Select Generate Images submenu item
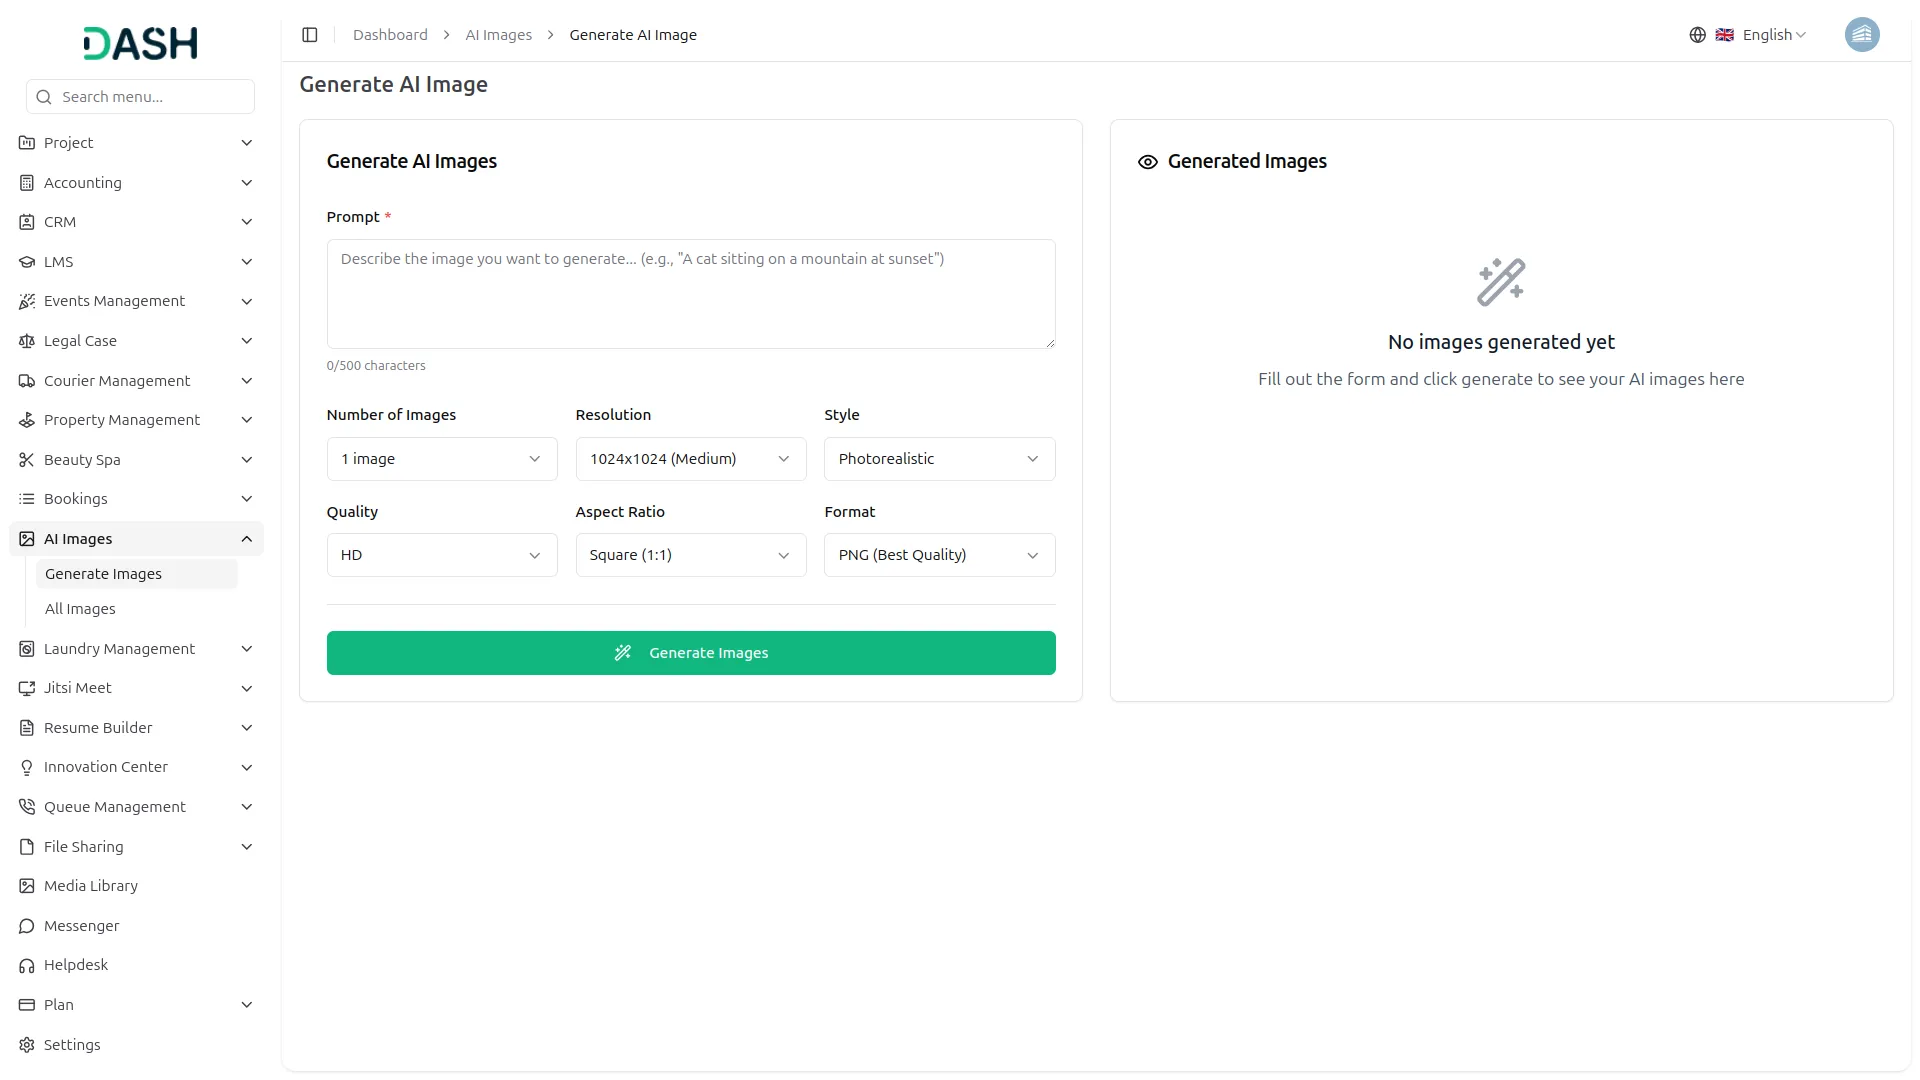This screenshot has width=1920, height=1080. pyautogui.click(x=137, y=574)
